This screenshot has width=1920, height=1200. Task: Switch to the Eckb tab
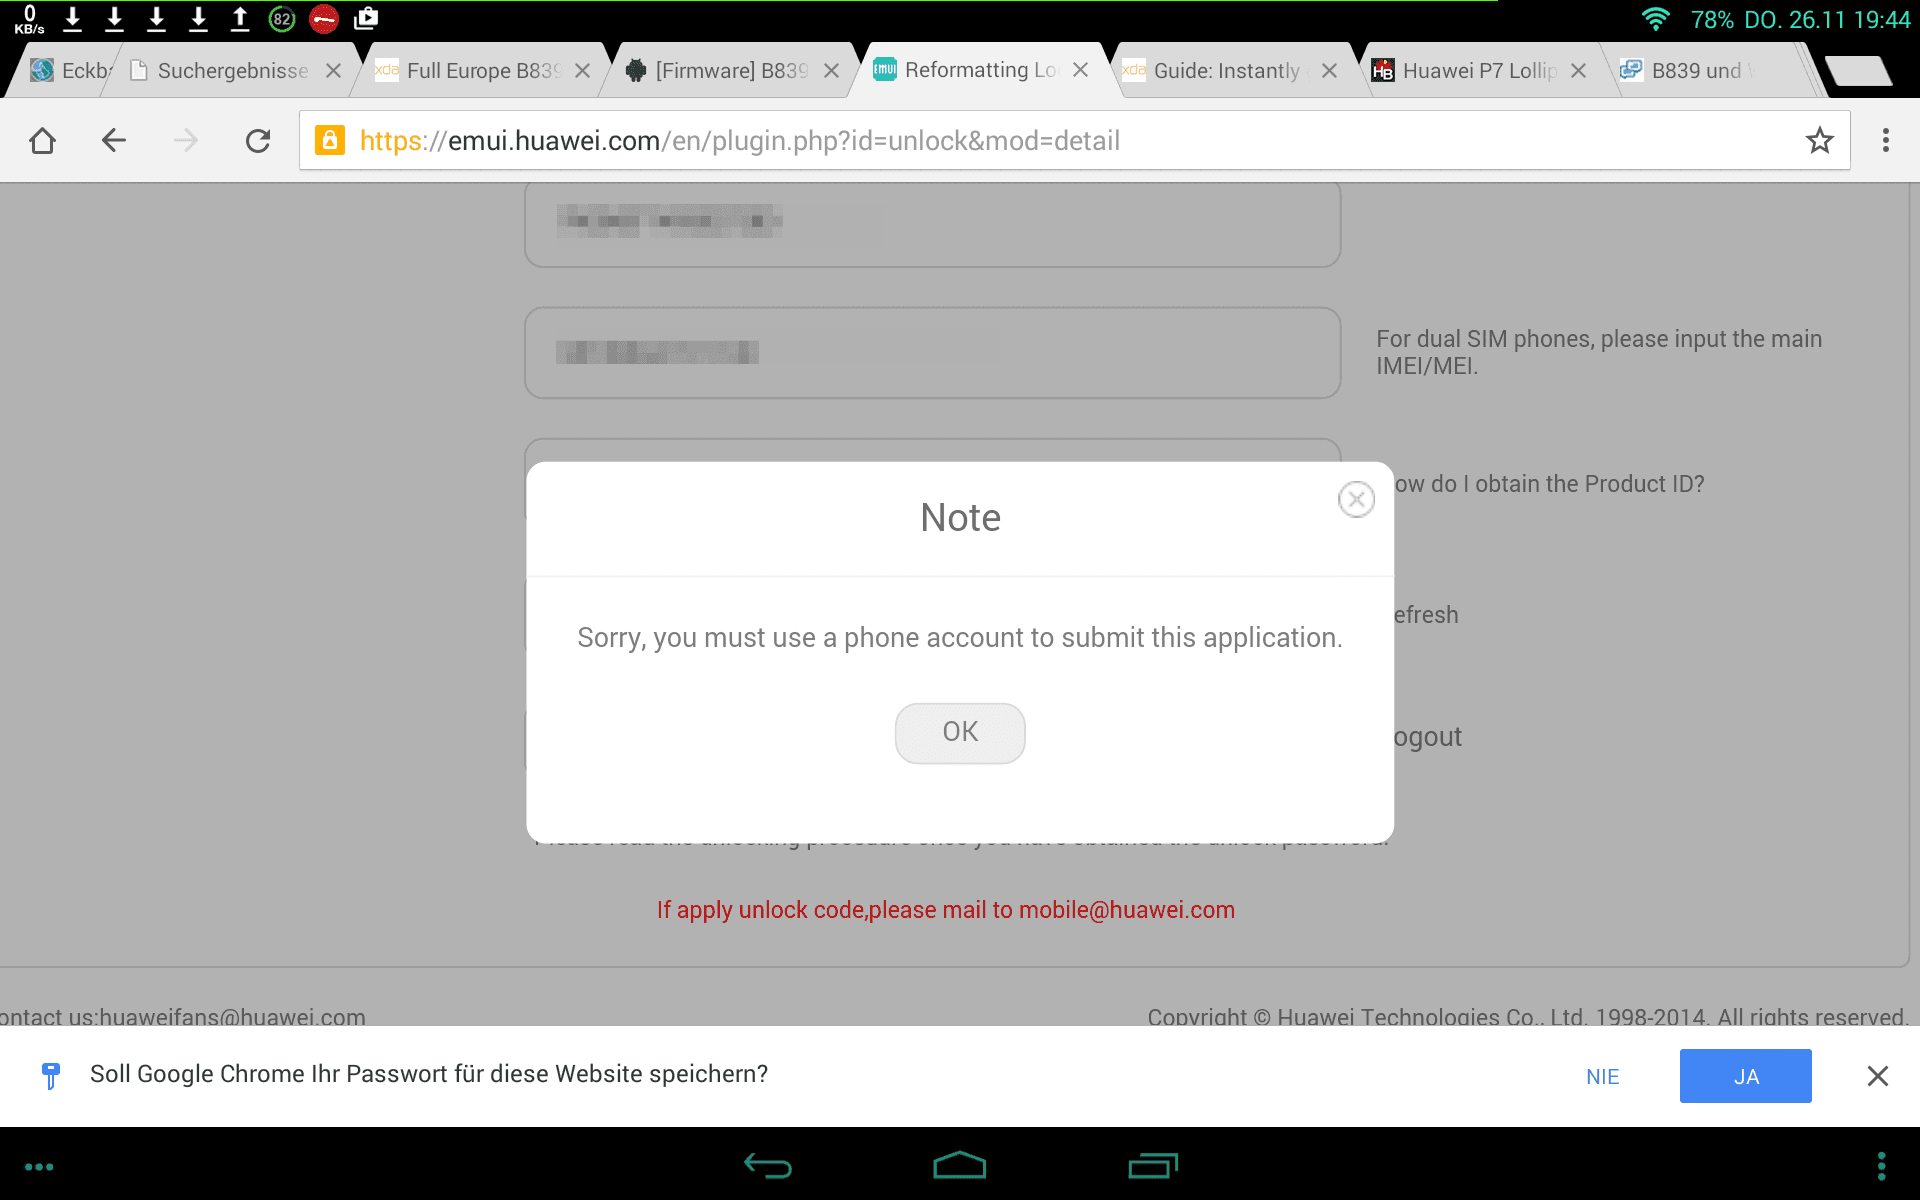tap(70, 70)
